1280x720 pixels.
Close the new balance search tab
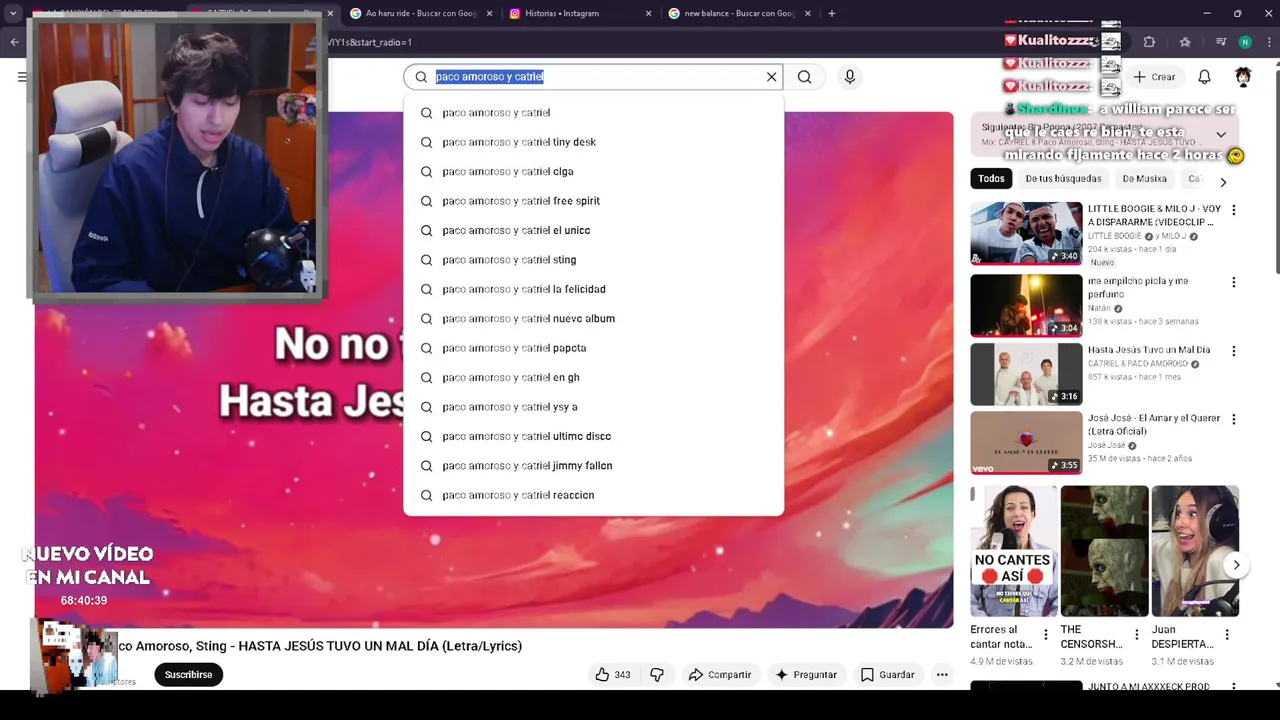tap(808, 13)
